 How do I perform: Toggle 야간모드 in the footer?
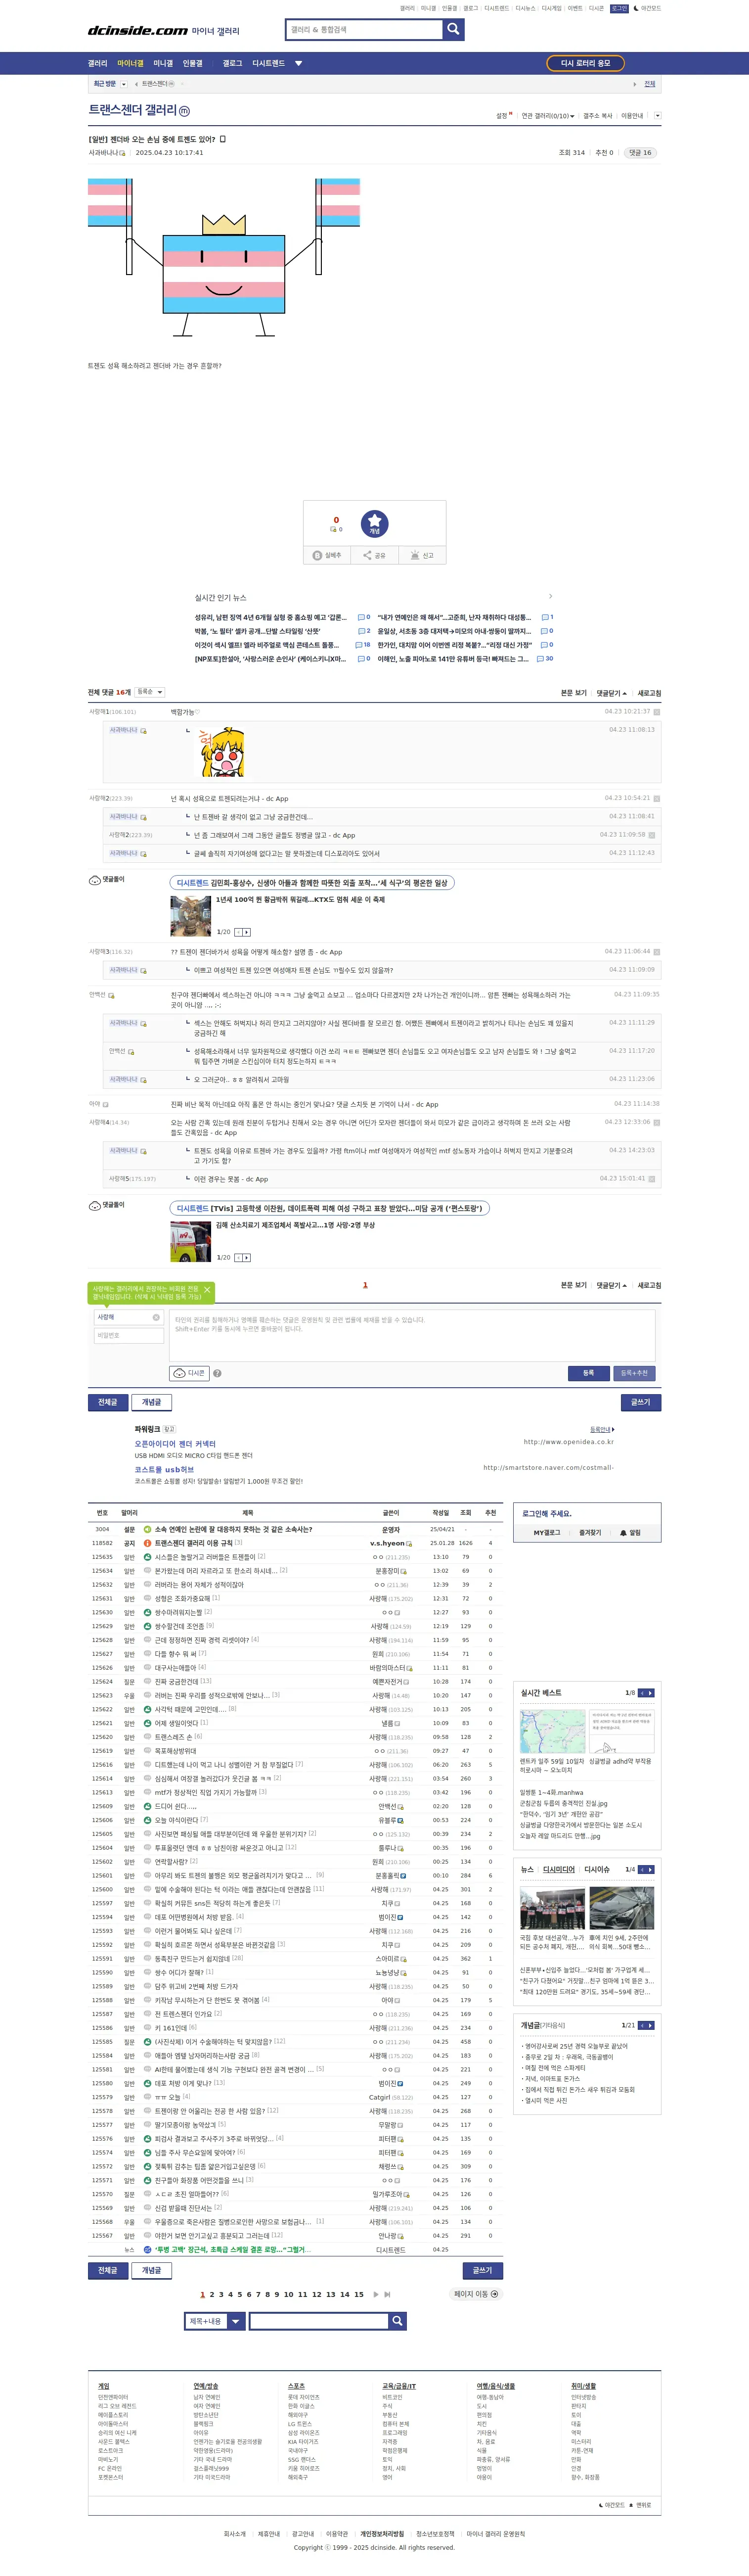coord(613,2505)
